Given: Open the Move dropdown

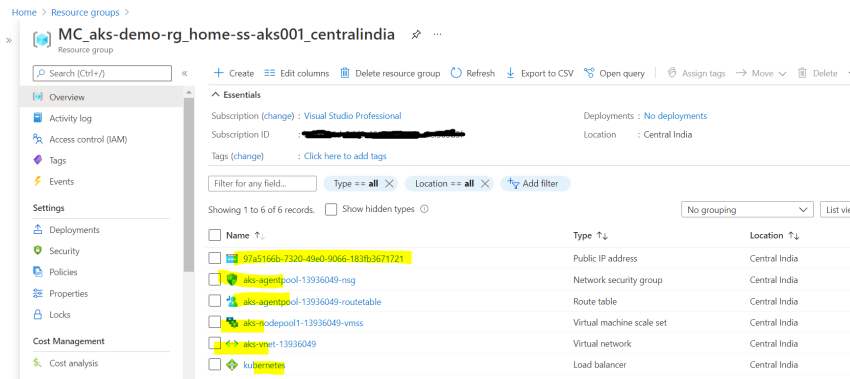Looking at the screenshot, I should pos(761,73).
